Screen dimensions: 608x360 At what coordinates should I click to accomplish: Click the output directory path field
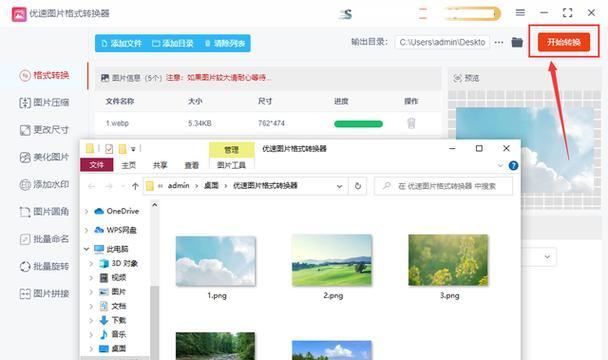tap(442, 42)
